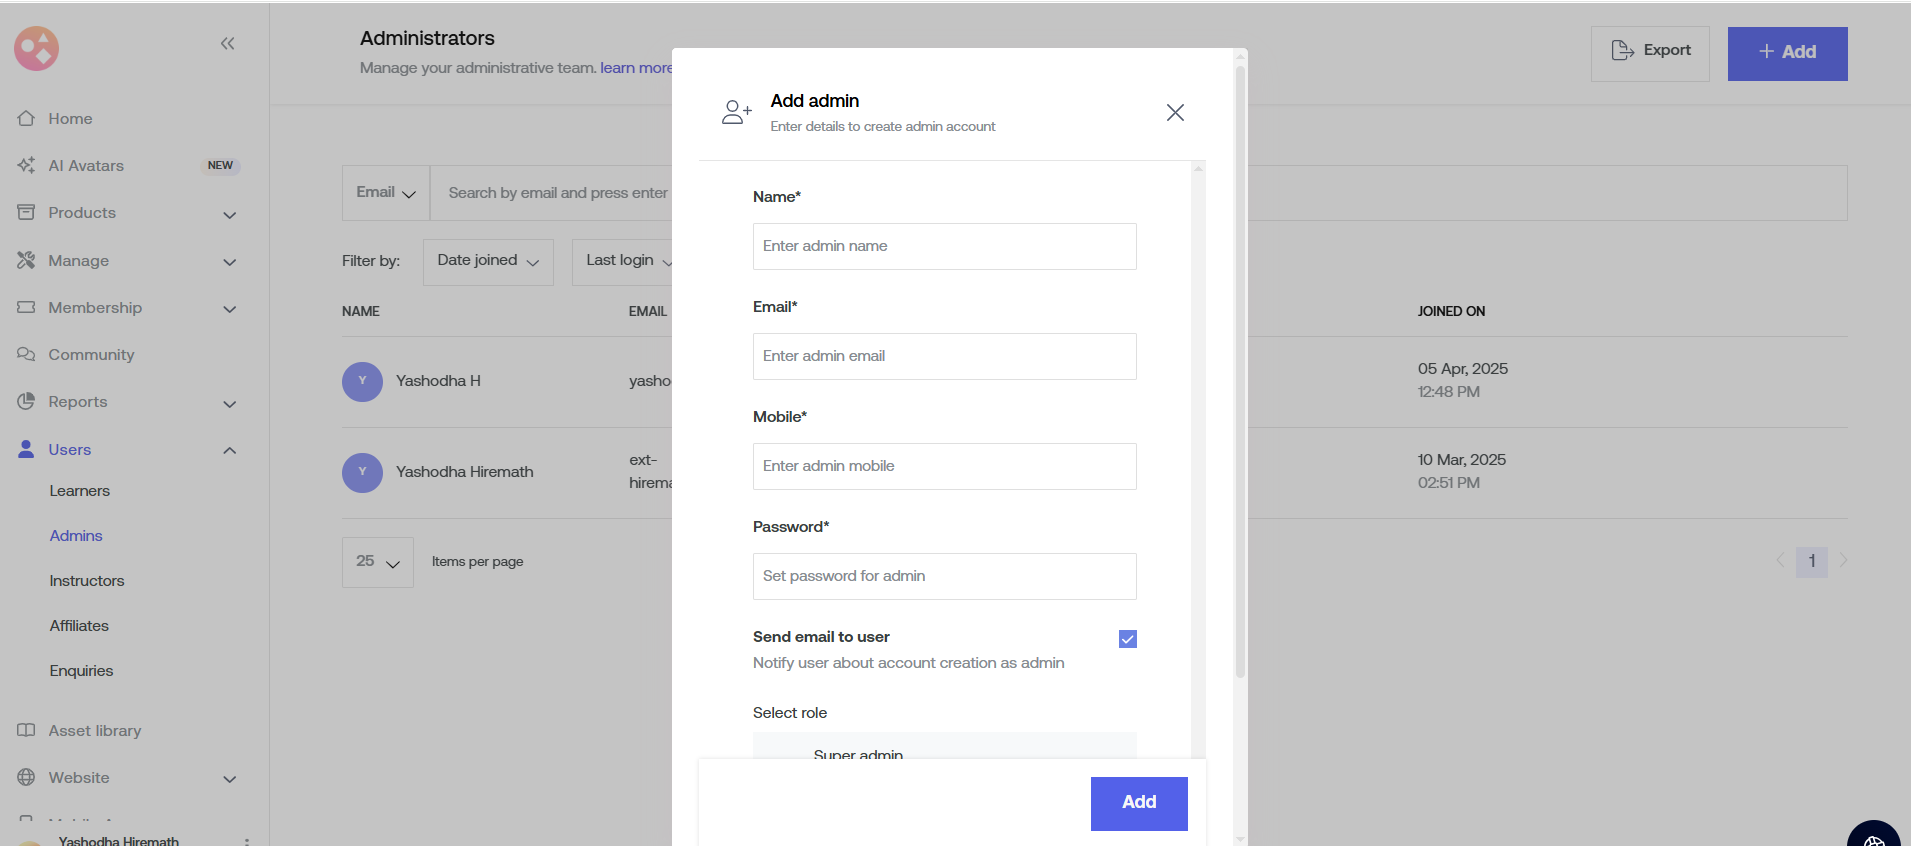Image resolution: width=1911 pixels, height=846 pixels.
Task: Open AI Avatars sparkle icon
Action: point(26,165)
